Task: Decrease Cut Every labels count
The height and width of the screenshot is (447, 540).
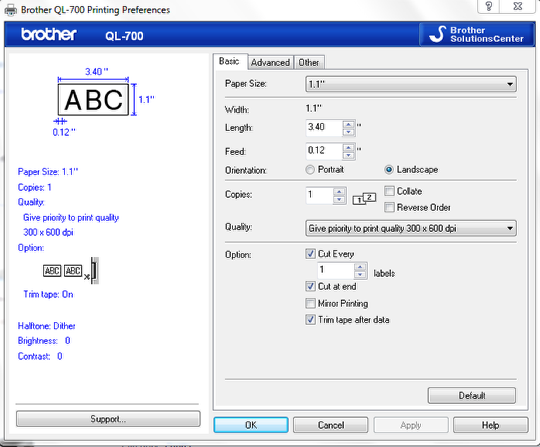Action: pos(360,274)
